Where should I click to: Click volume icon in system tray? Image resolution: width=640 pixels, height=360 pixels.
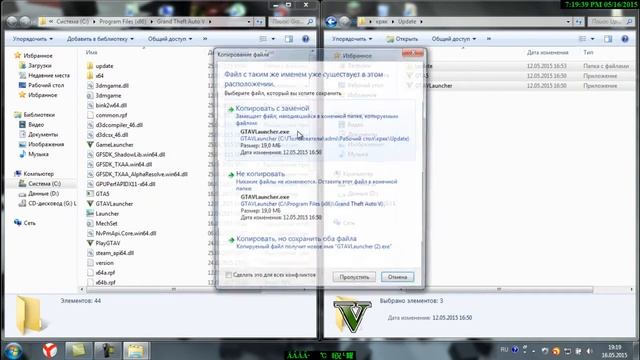pyautogui.click(x=589, y=351)
